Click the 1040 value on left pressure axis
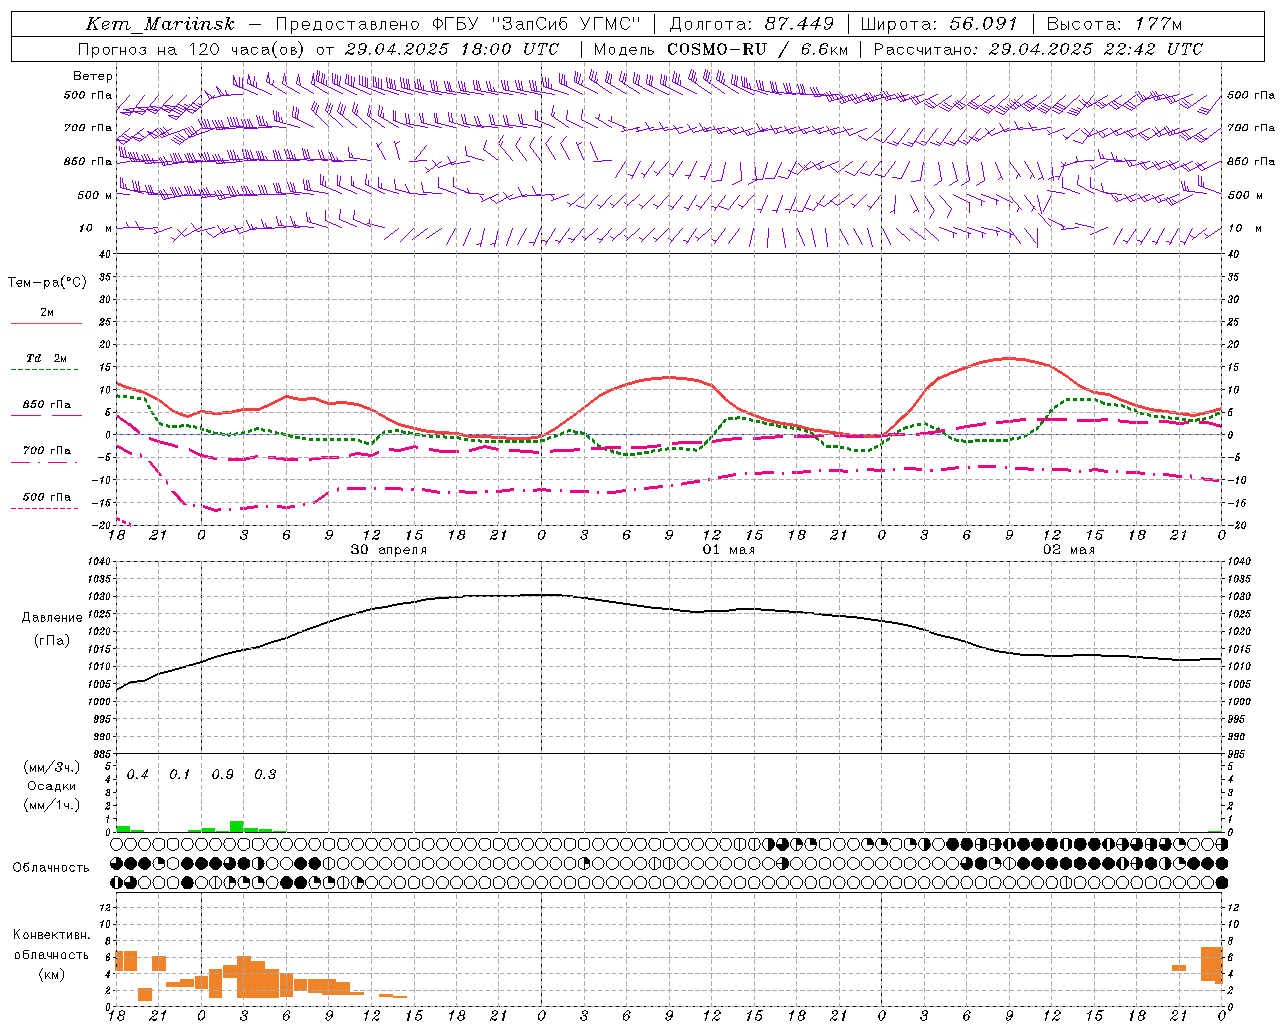Screen dimensions: 1280x1024 pos(98,562)
